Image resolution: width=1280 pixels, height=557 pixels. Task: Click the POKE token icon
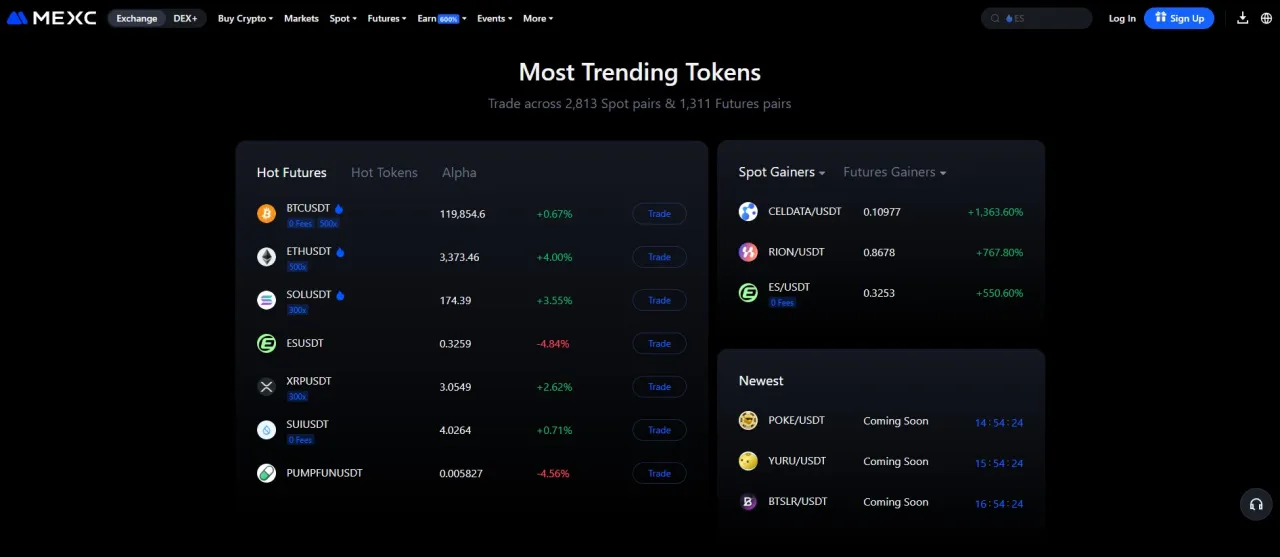click(748, 421)
